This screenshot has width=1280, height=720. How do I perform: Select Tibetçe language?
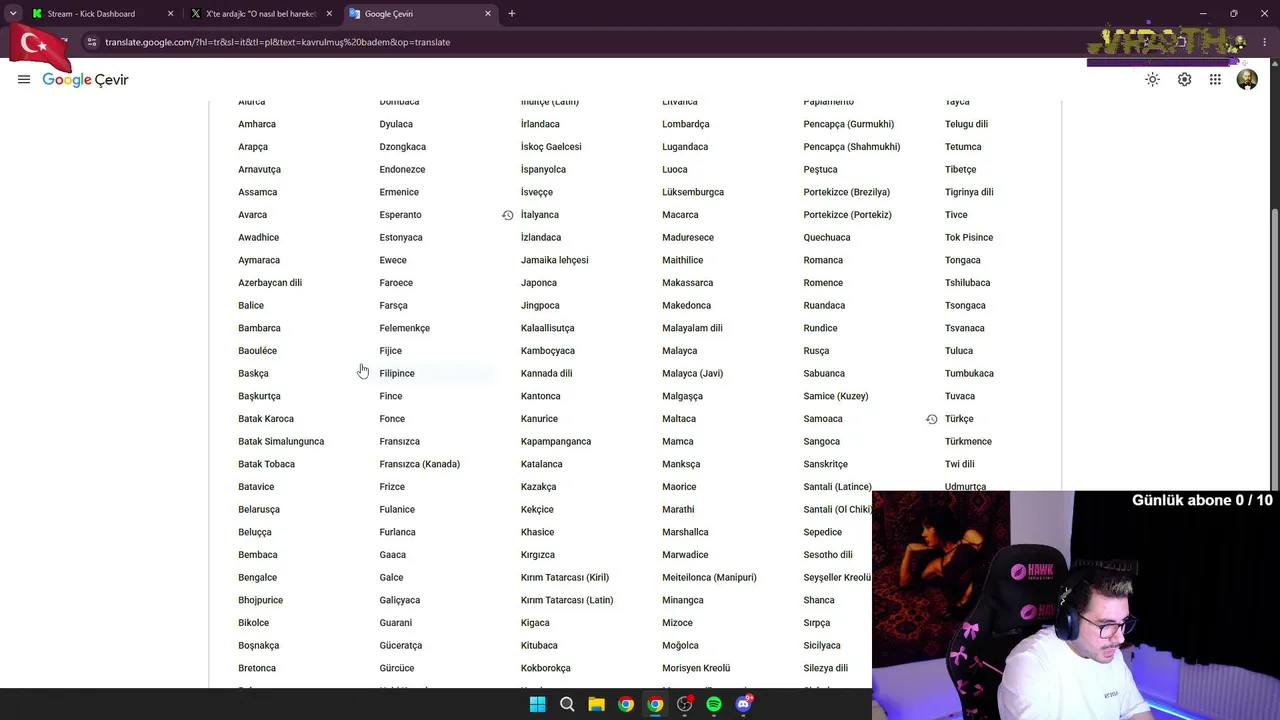pos(960,170)
